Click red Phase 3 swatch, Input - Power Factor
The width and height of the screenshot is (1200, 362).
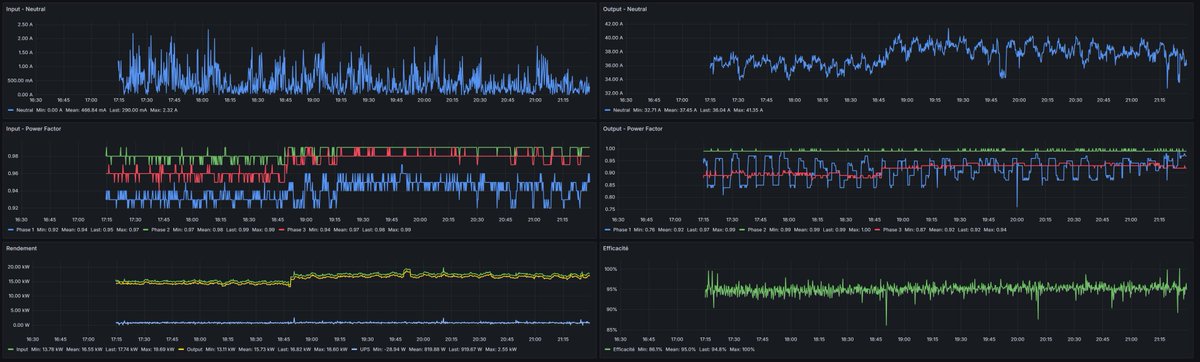(281, 229)
